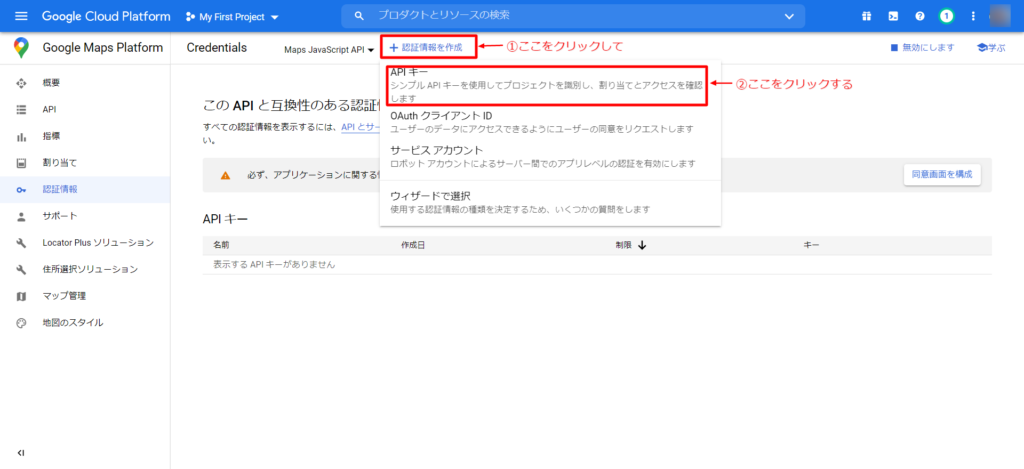Click the overview icon beside 概要
The height and width of the screenshot is (469, 1024).
22,83
